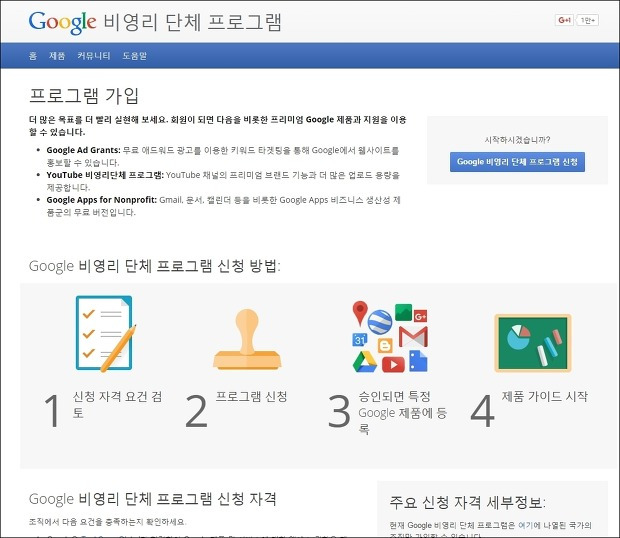Click the Gmail envelope icon
Viewport: 620px width, 538px height.
click(x=413, y=337)
